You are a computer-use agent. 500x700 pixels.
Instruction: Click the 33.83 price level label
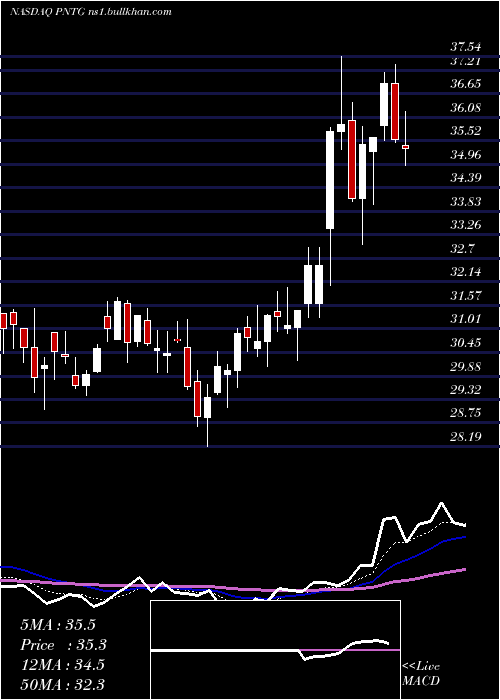466,202
